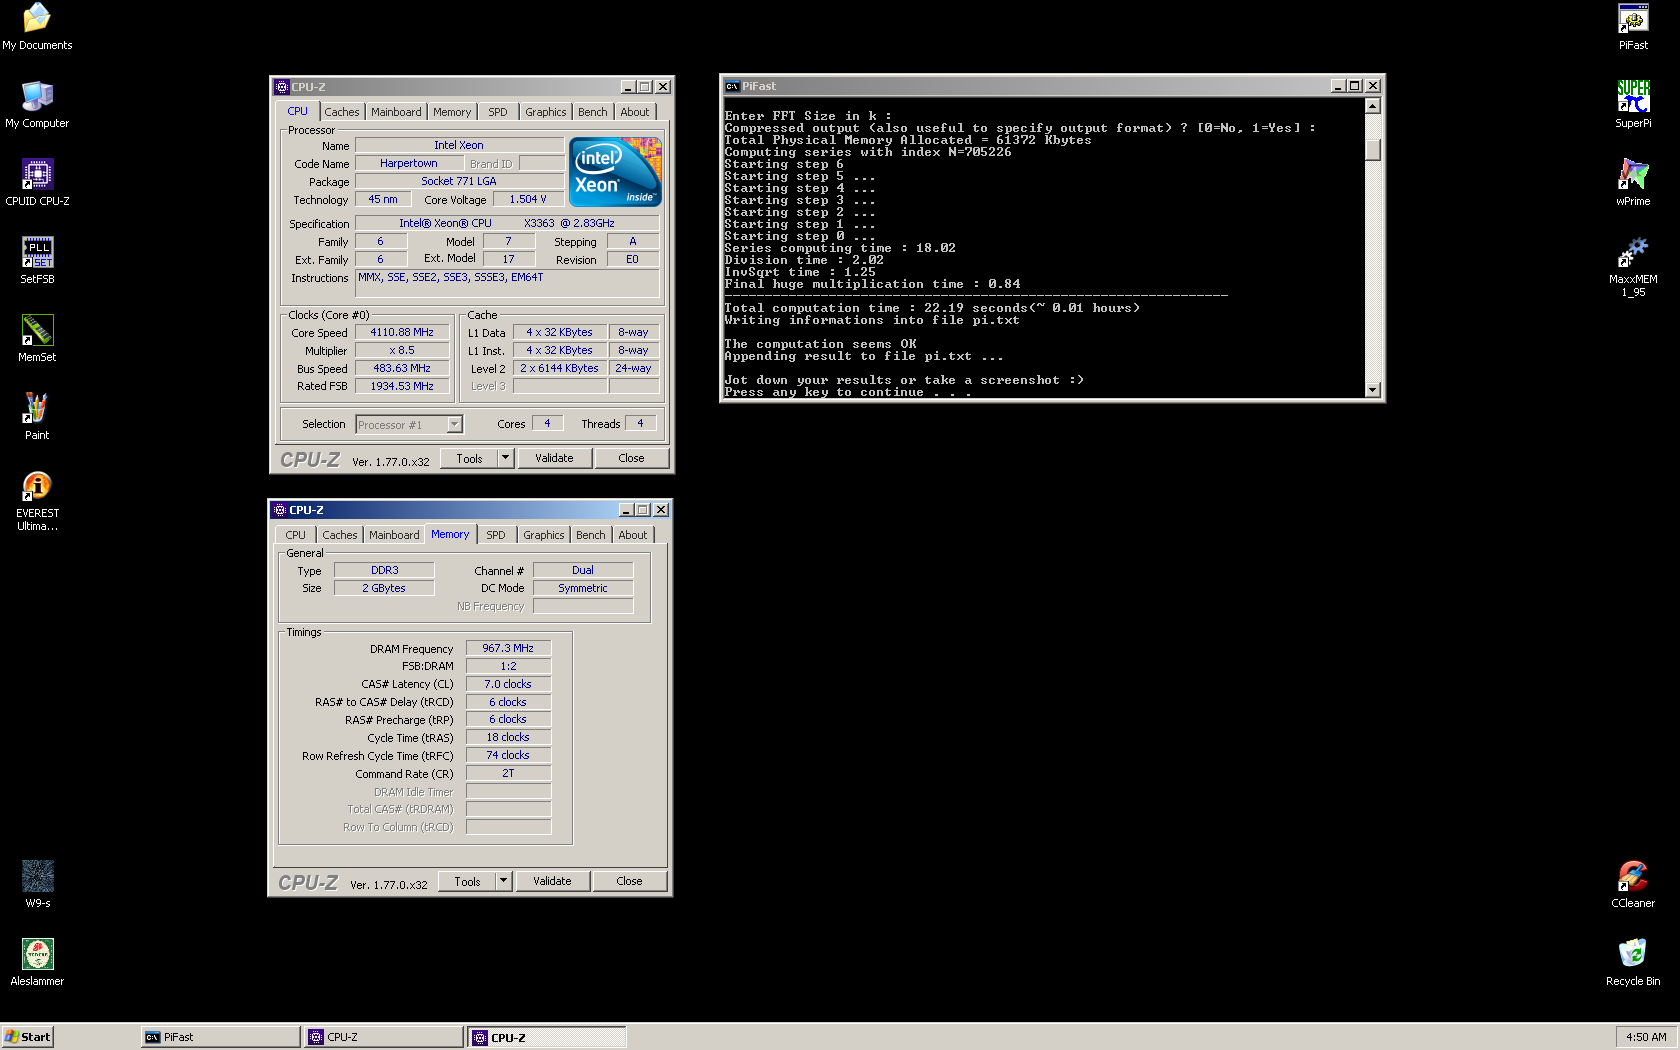Screen dimensions: 1680x1050
Task: Open Memory tab in top CPU-Z window
Action: pyautogui.click(x=452, y=112)
